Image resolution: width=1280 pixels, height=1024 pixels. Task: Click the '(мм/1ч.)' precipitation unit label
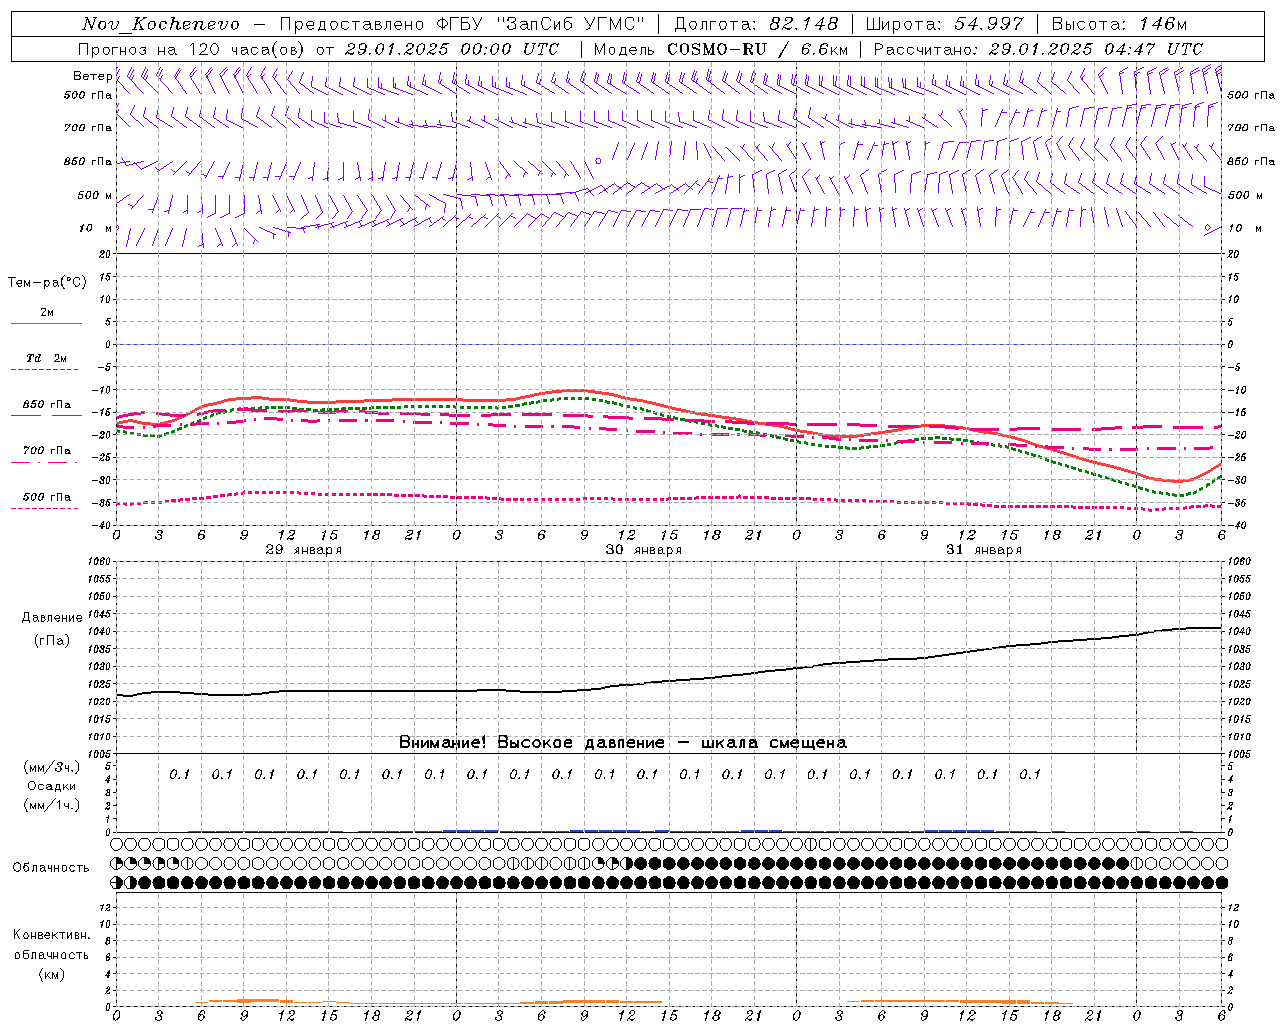click(x=51, y=805)
